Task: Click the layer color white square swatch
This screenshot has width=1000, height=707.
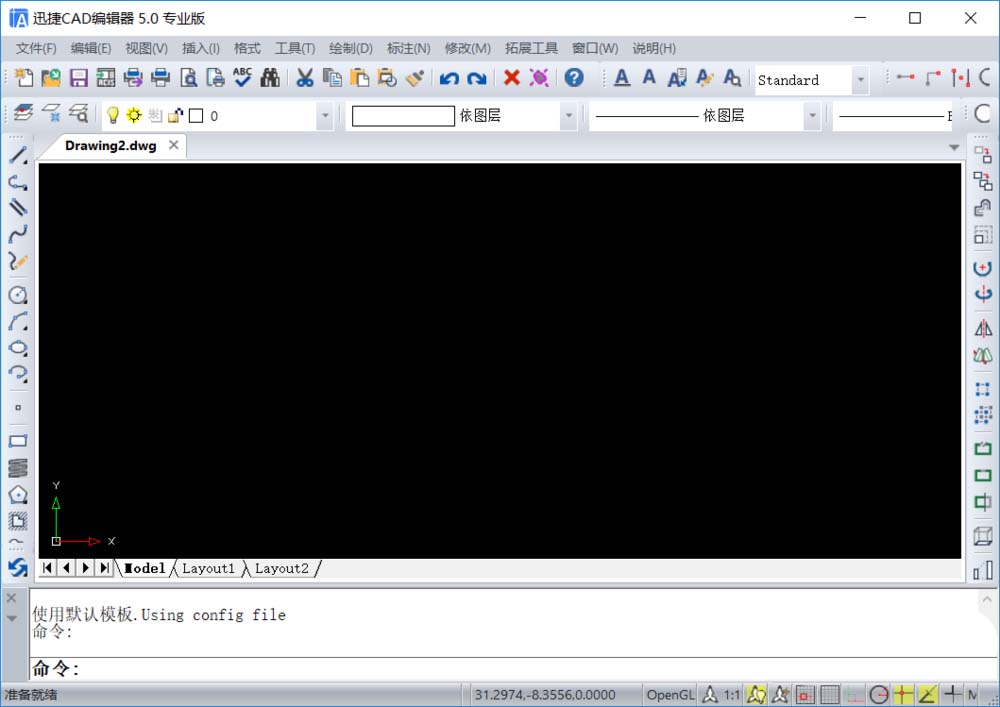Action: pyautogui.click(x=196, y=115)
